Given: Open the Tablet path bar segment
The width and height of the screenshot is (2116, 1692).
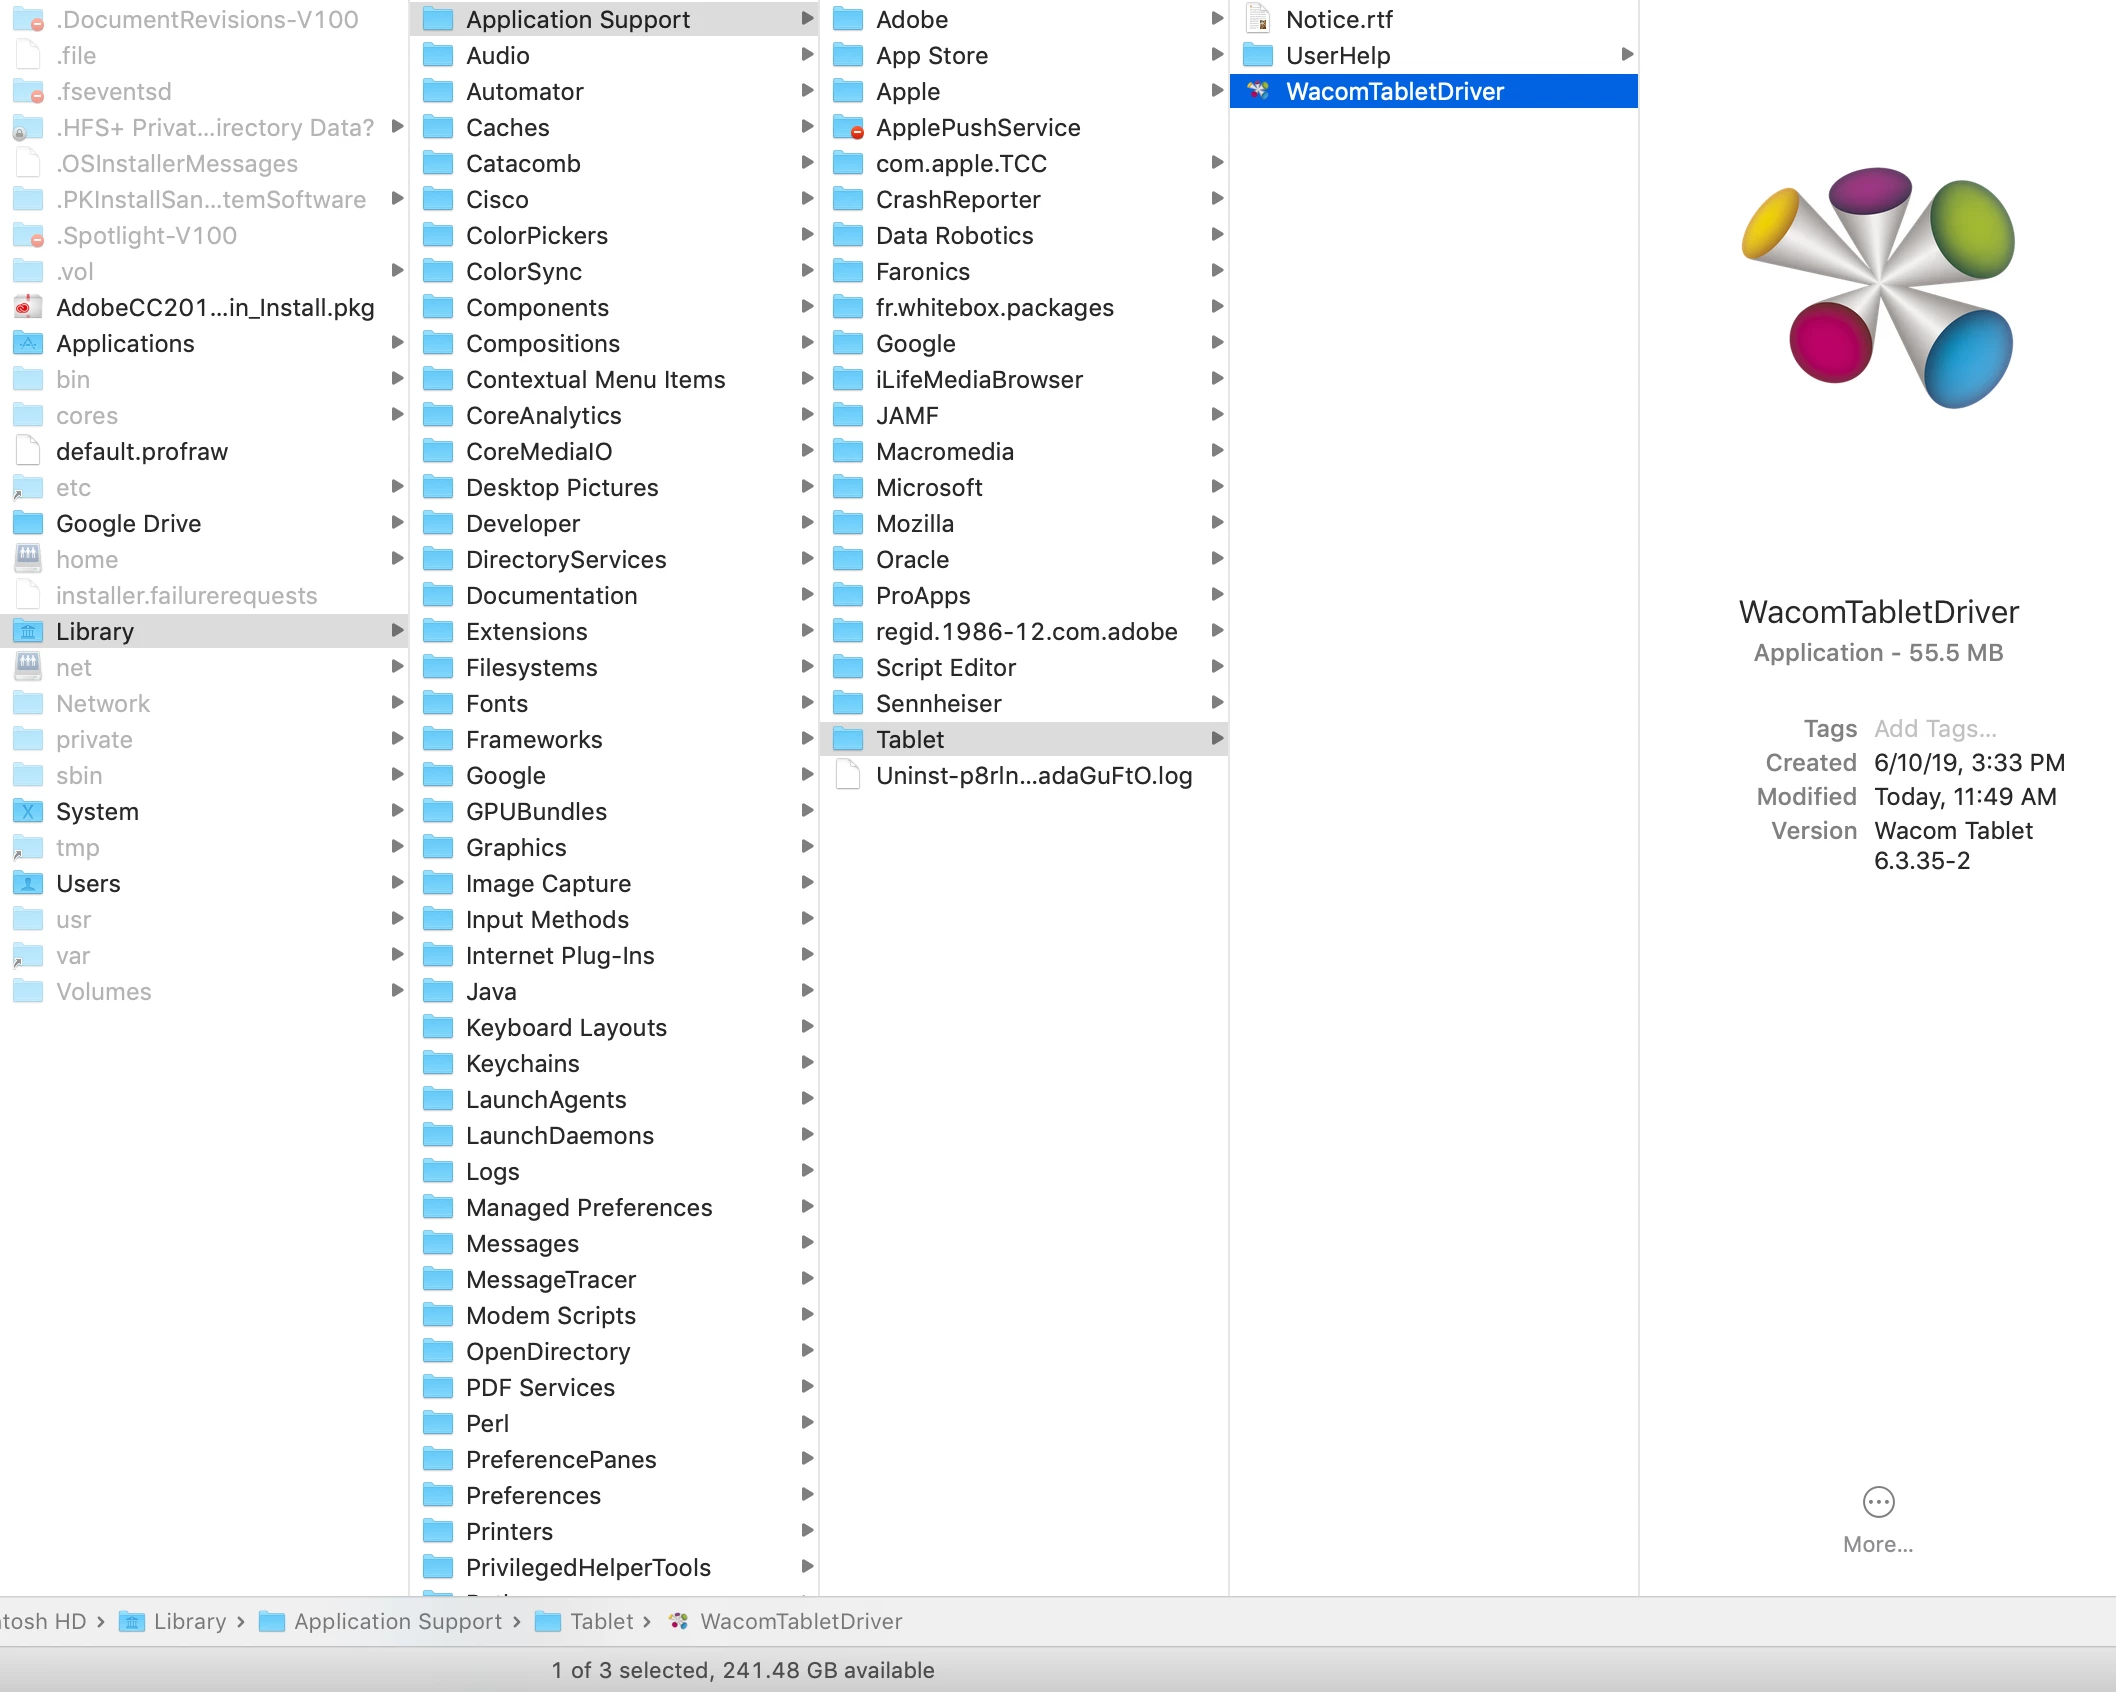Looking at the screenshot, I should tap(584, 1621).
